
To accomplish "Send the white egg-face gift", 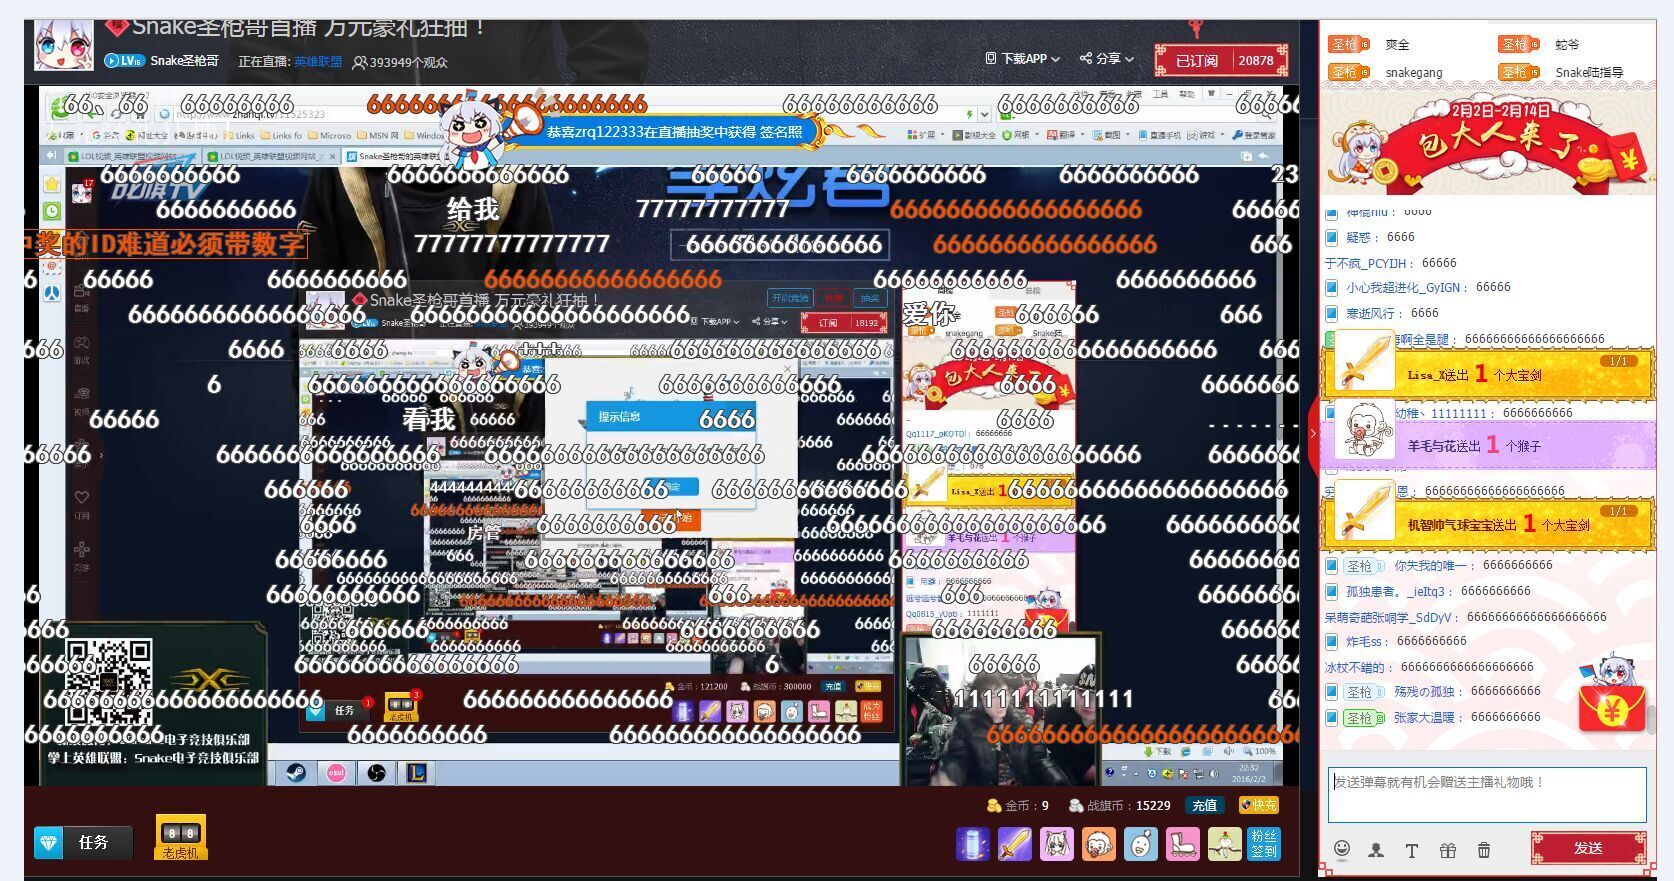I will [1140, 843].
